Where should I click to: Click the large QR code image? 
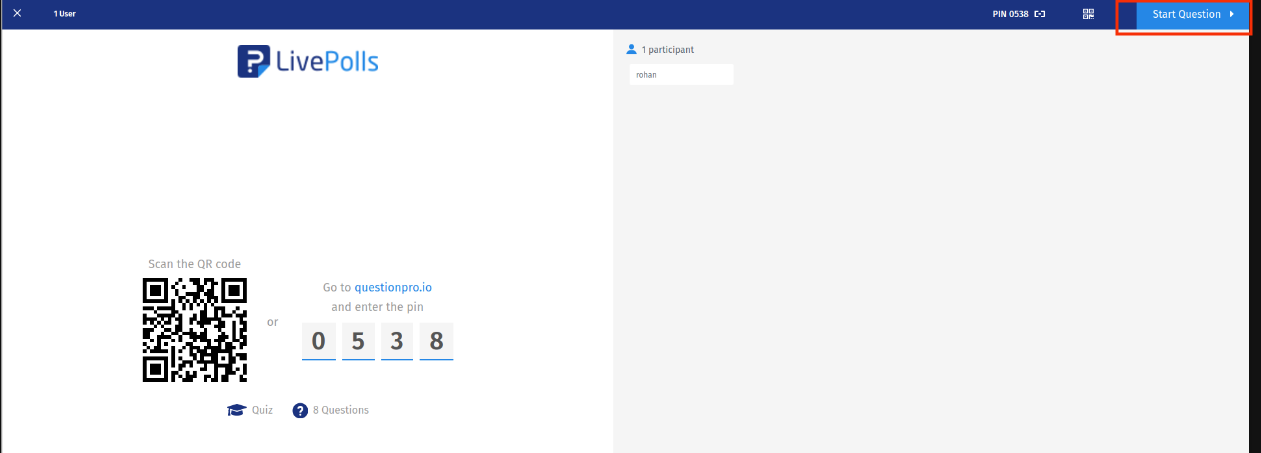coord(195,330)
